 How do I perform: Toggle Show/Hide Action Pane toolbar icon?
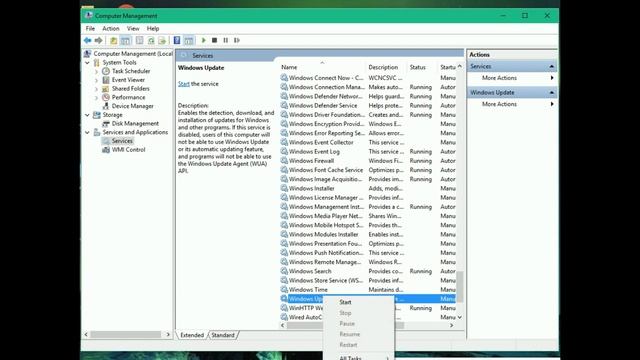[x=189, y=40]
